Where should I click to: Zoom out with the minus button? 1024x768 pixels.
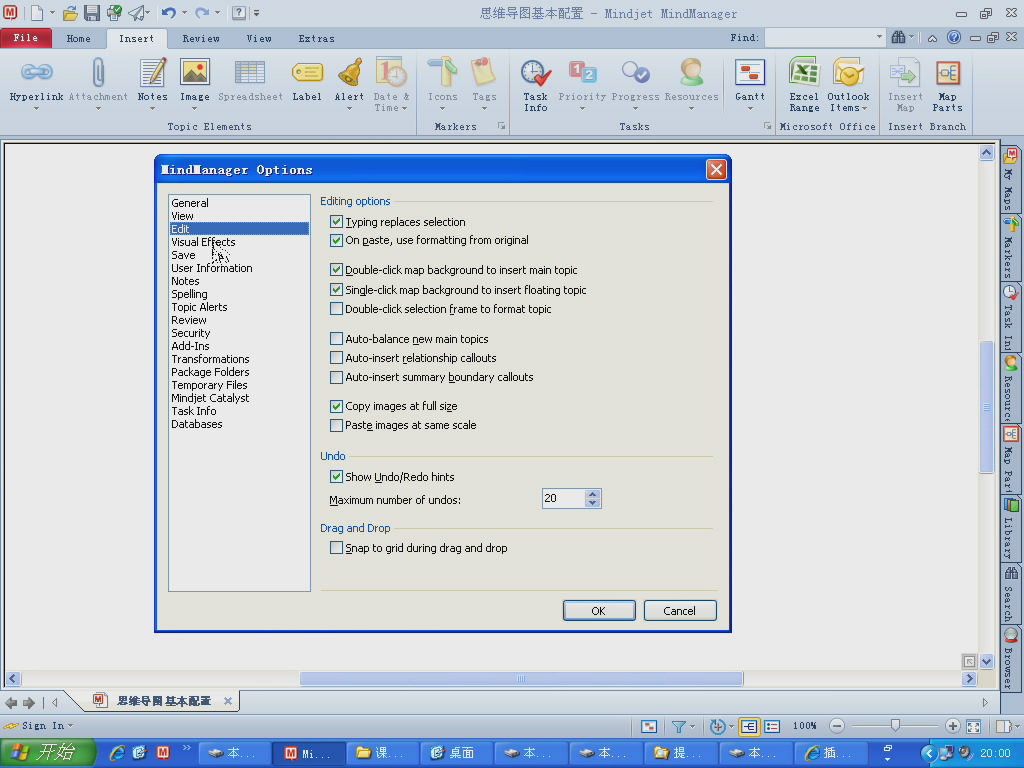tap(837, 726)
